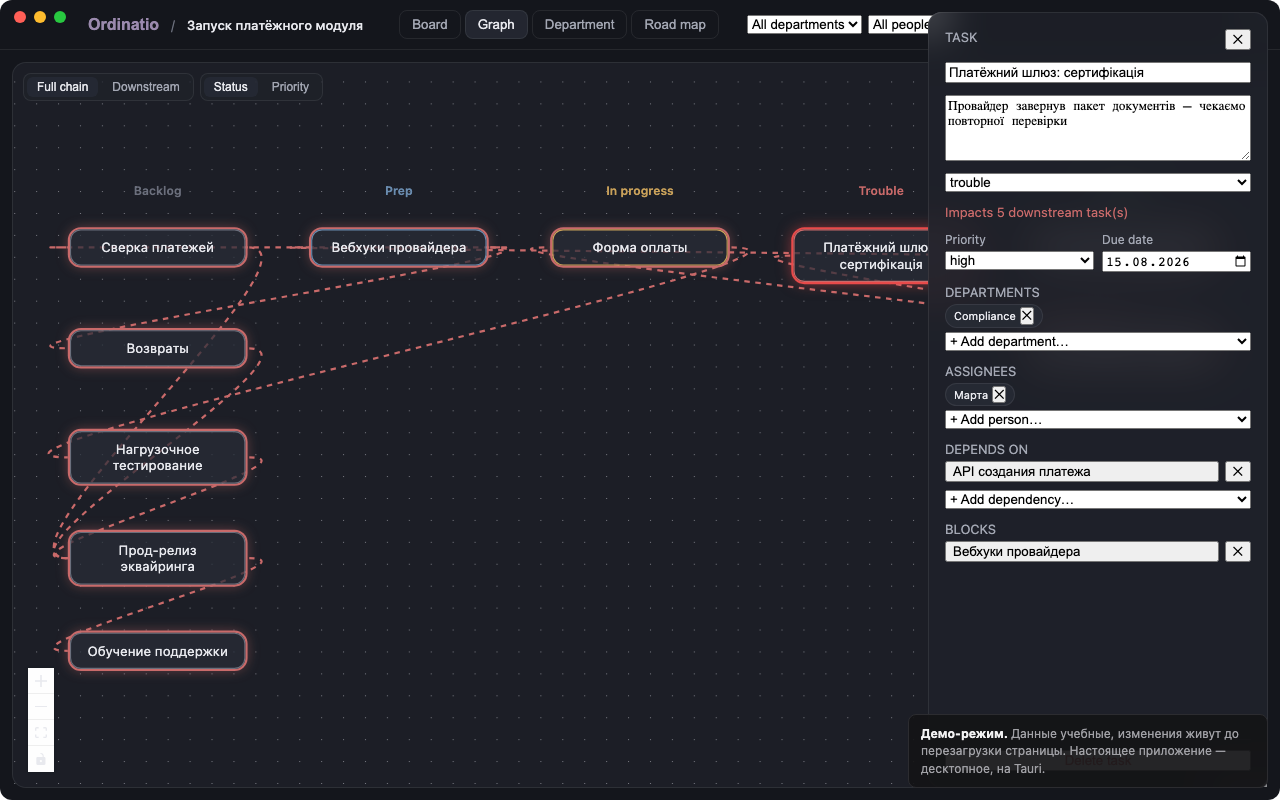The height and width of the screenshot is (800, 1280).
Task: Select the Нагрузочное тестирование node
Action: 158,457
